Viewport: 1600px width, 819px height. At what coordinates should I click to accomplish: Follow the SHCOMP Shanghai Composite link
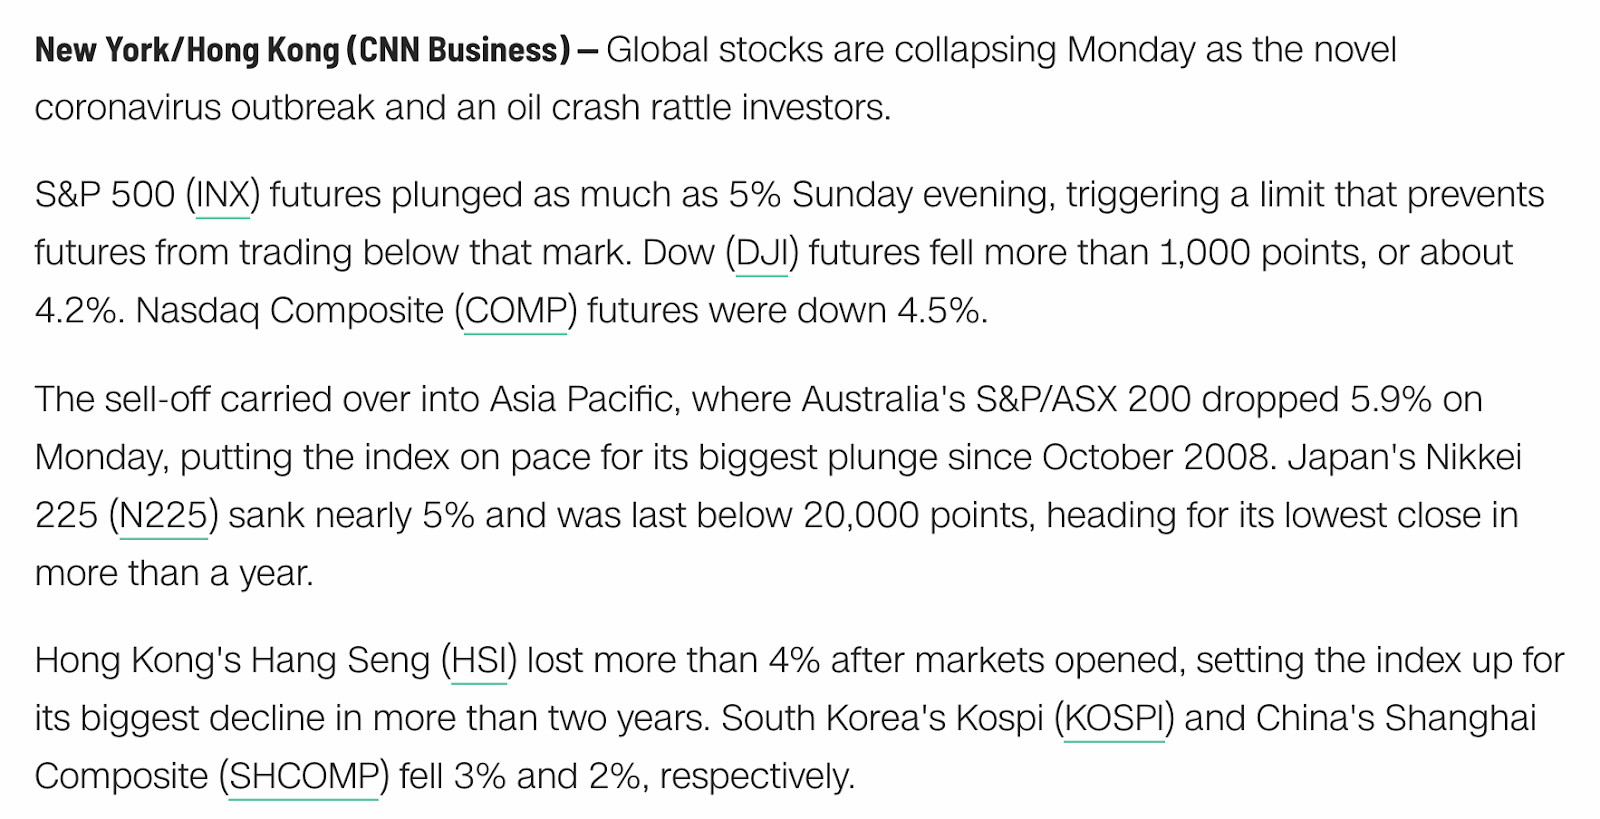coord(303,777)
